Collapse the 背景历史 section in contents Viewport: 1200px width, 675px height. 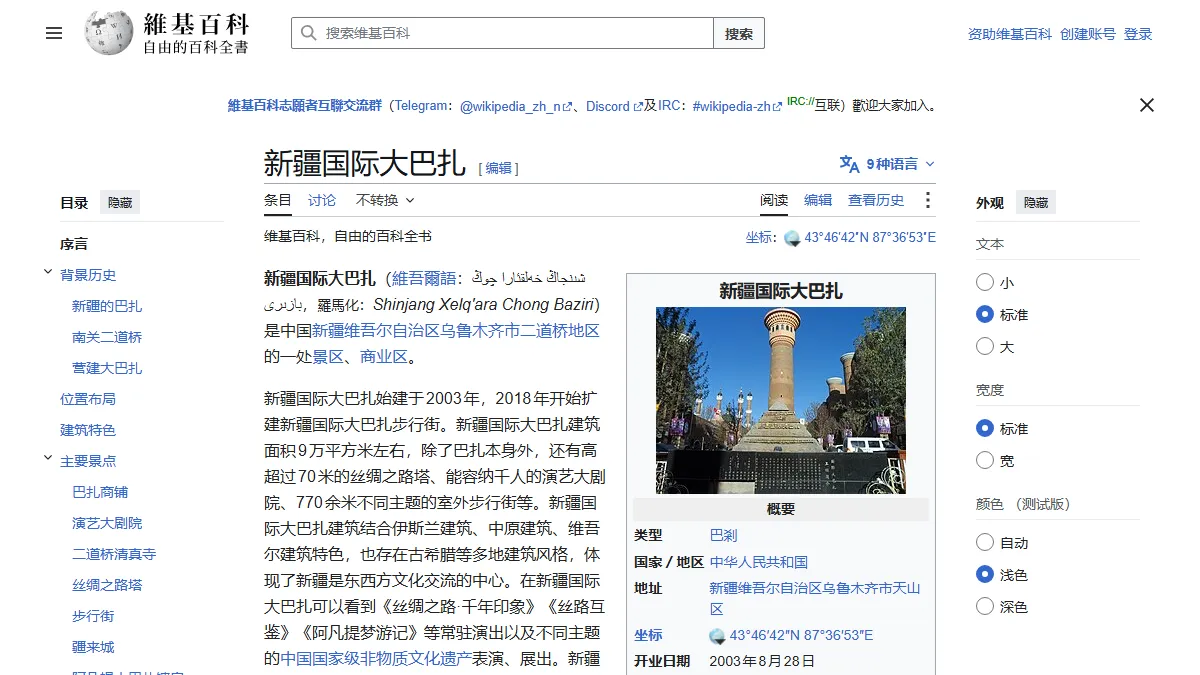tap(47, 272)
